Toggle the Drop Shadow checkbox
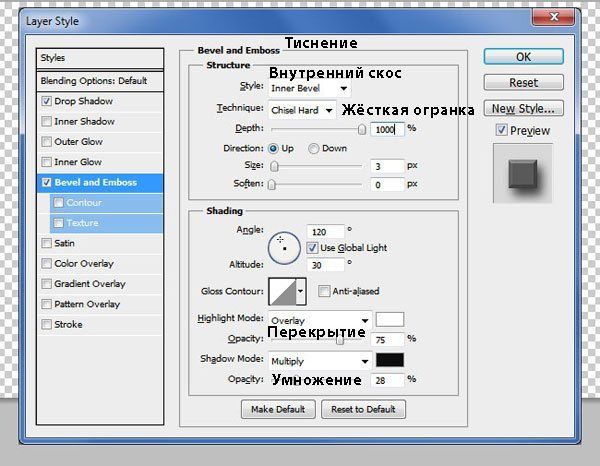 click(x=46, y=101)
